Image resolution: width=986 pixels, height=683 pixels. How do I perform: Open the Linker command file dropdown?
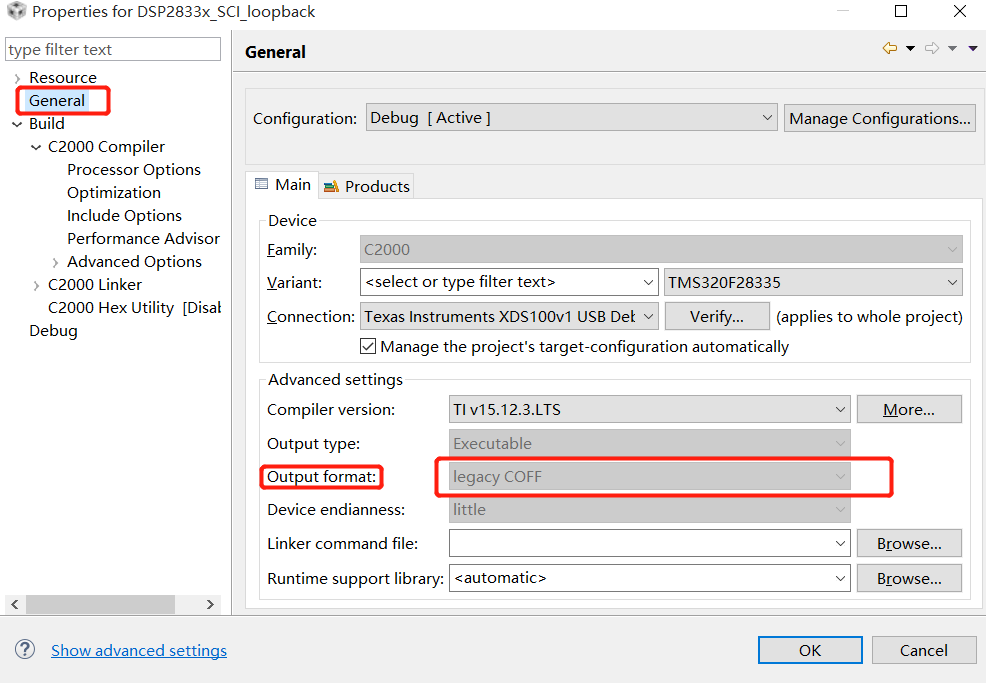(650, 543)
